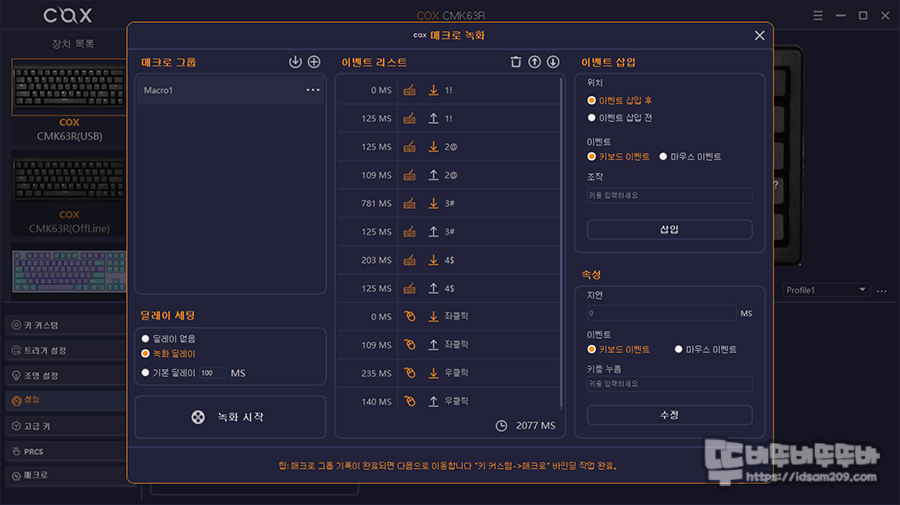This screenshot has height=505, width=900.
Task: Click recording reel icon in 녹화 시작
Action: (x=198, y=417)
